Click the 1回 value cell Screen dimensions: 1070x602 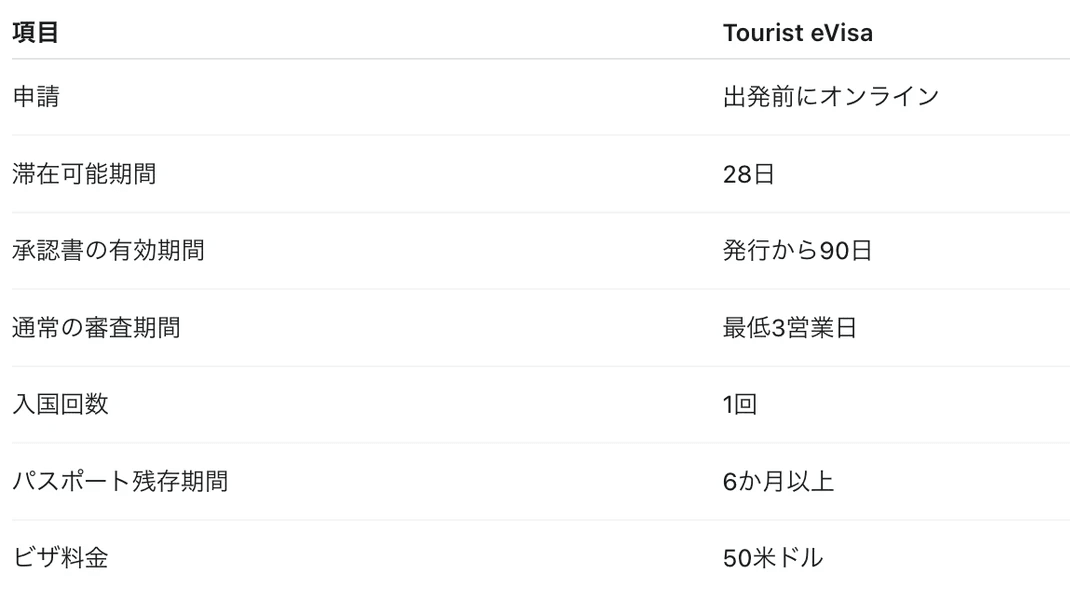[x=740, y=404]
